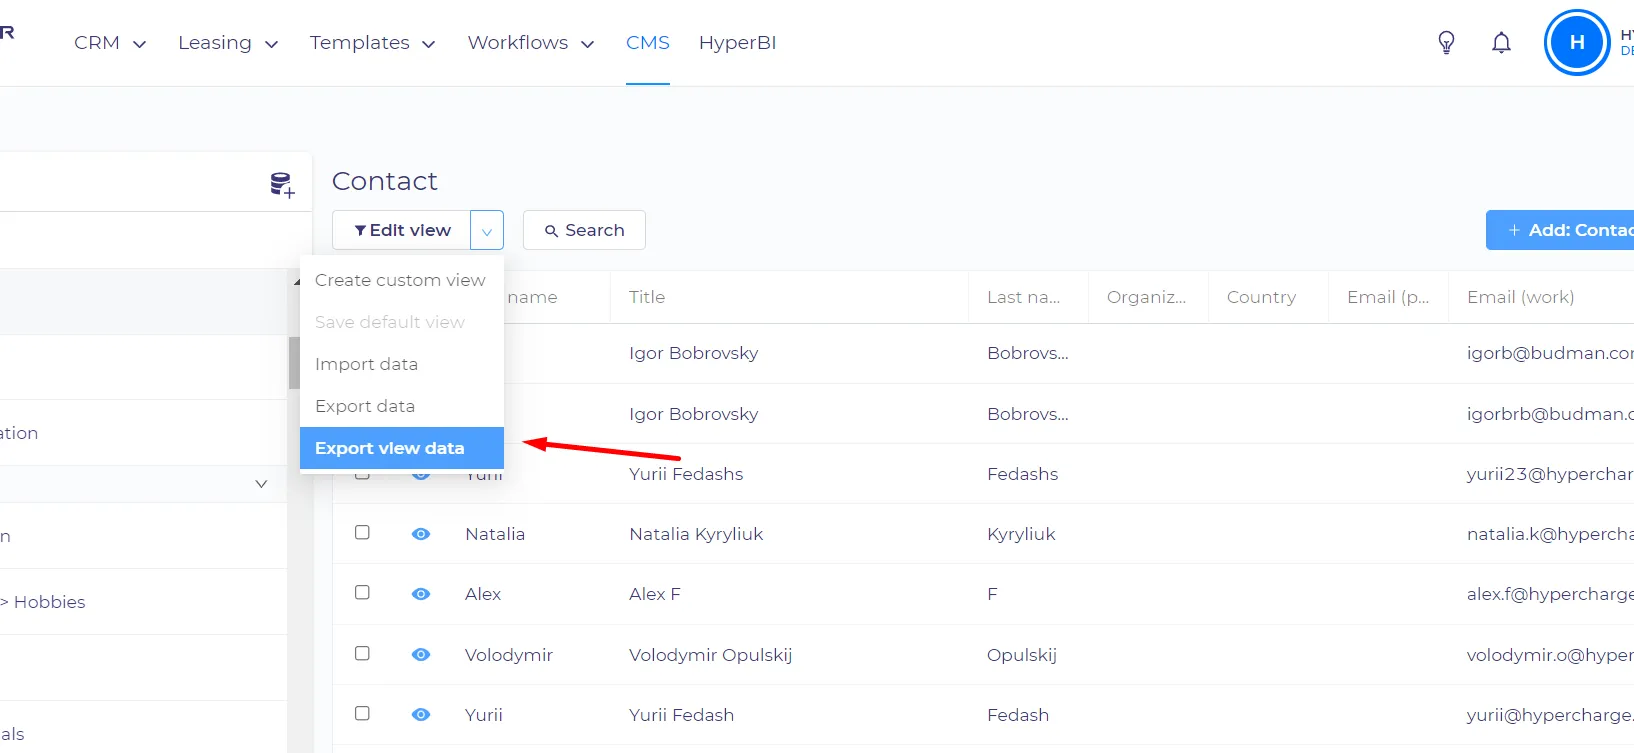
Task: Open the Leasing menu dropdown
Action: point(228,43)
